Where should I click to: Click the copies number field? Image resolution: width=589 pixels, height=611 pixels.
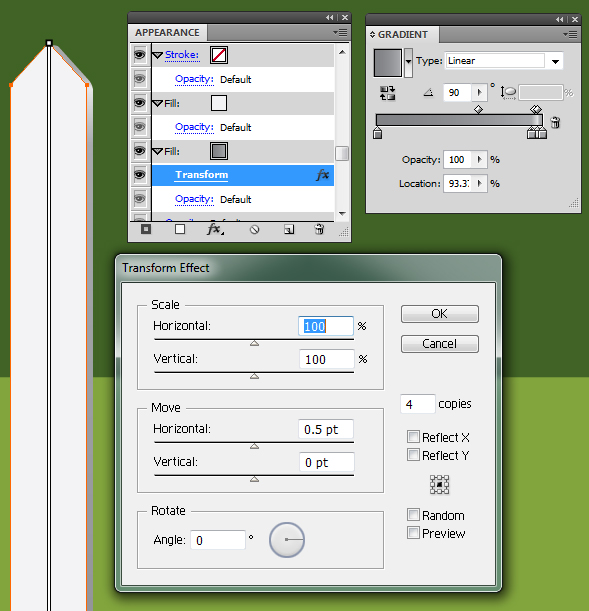pyautogui.click(x=418, y=404)
